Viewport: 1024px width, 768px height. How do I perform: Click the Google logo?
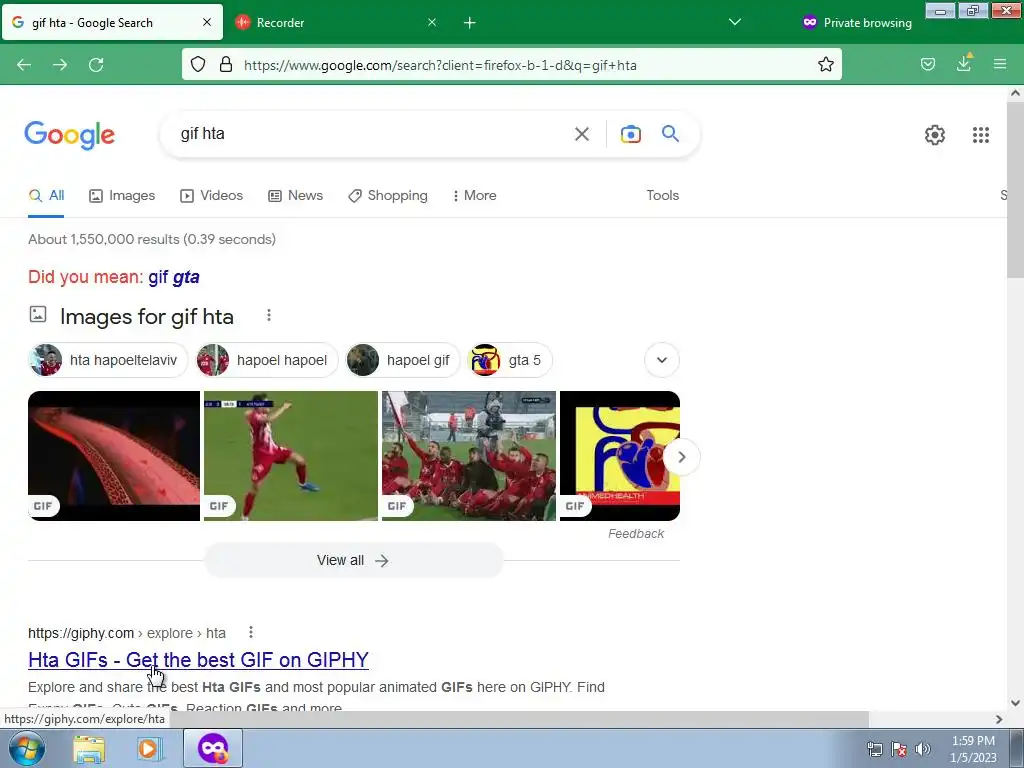70,135
